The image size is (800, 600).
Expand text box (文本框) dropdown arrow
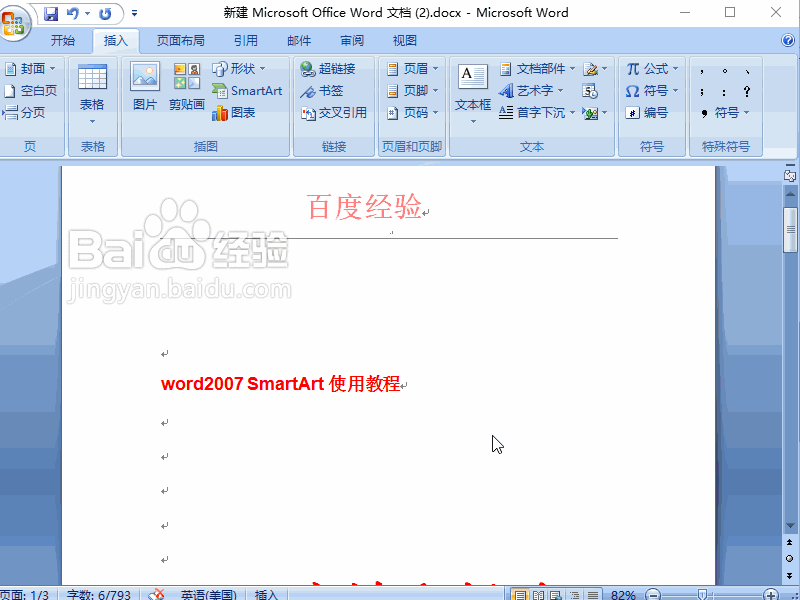click(473, 121)
